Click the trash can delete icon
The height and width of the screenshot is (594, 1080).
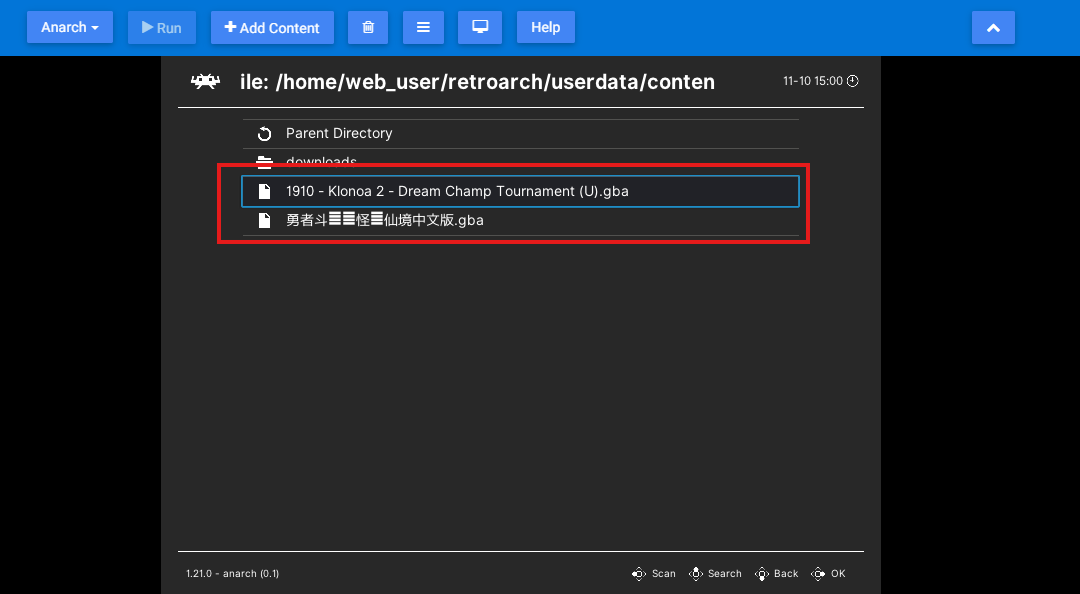pos(368,28)
